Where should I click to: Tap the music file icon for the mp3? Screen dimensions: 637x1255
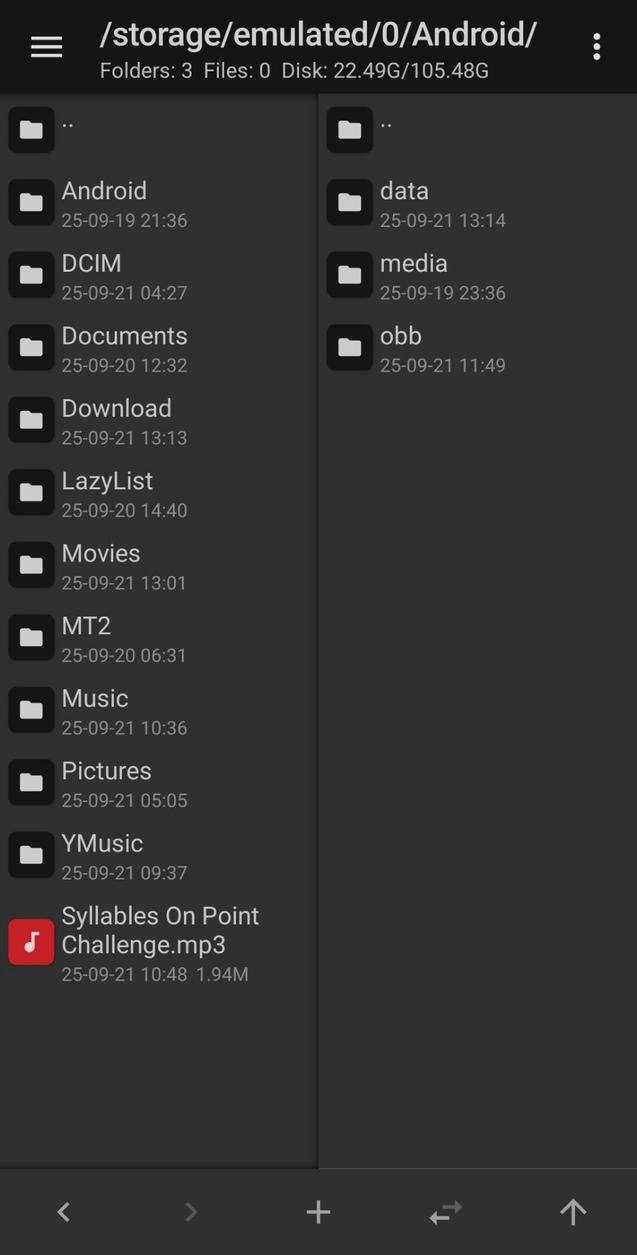pyautogui.click(x=30, y=941)
